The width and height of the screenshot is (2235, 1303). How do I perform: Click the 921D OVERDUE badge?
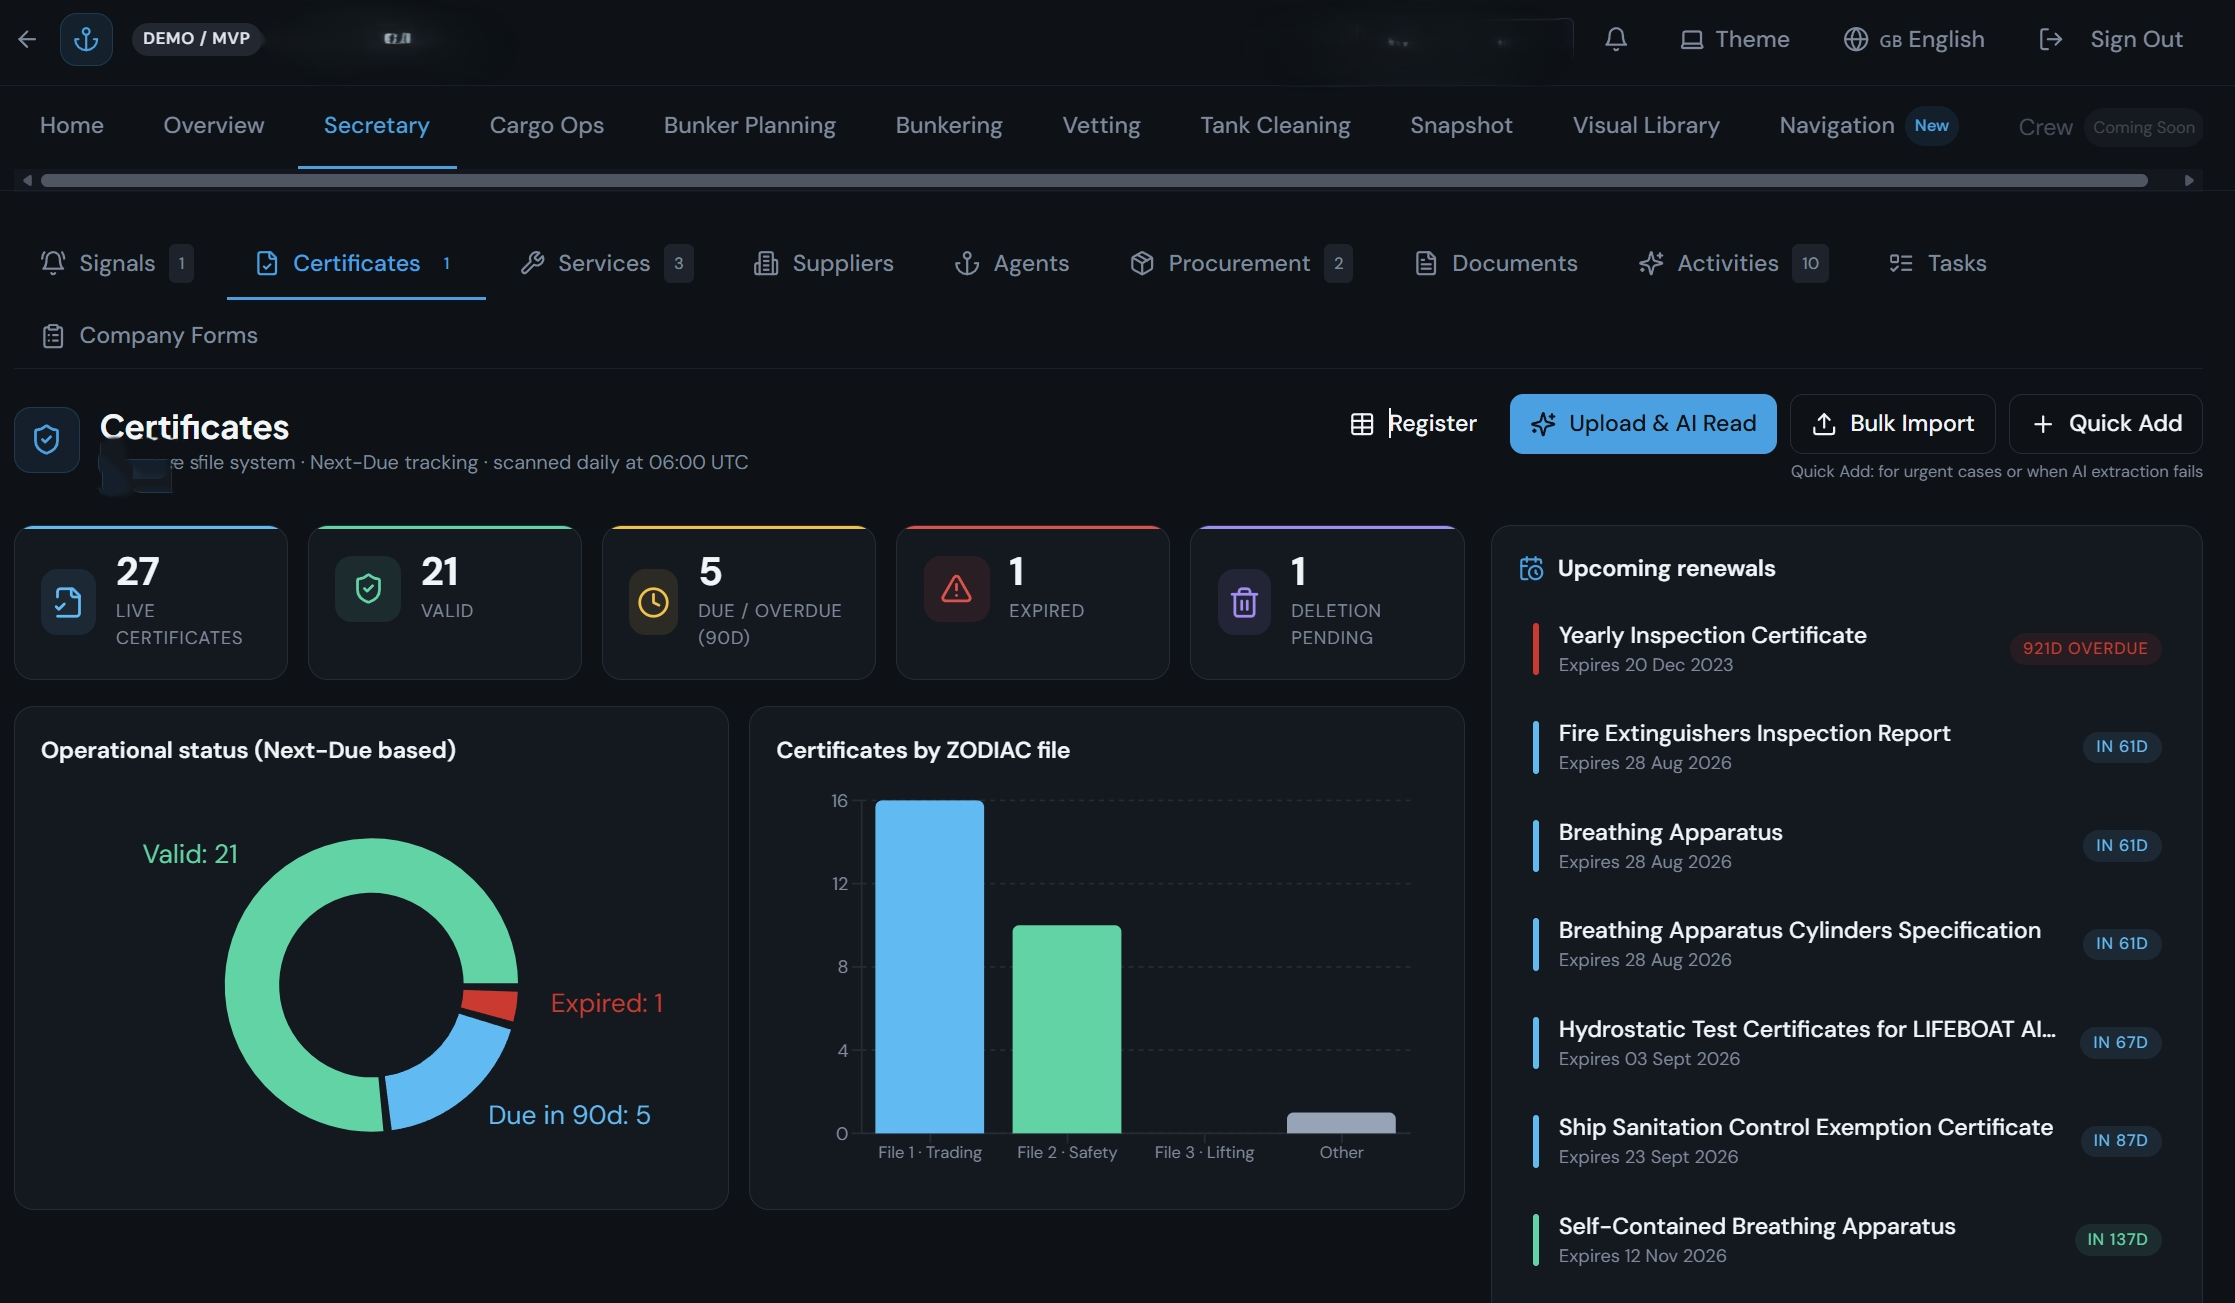pyautogui.click(x=2085, y=648)
